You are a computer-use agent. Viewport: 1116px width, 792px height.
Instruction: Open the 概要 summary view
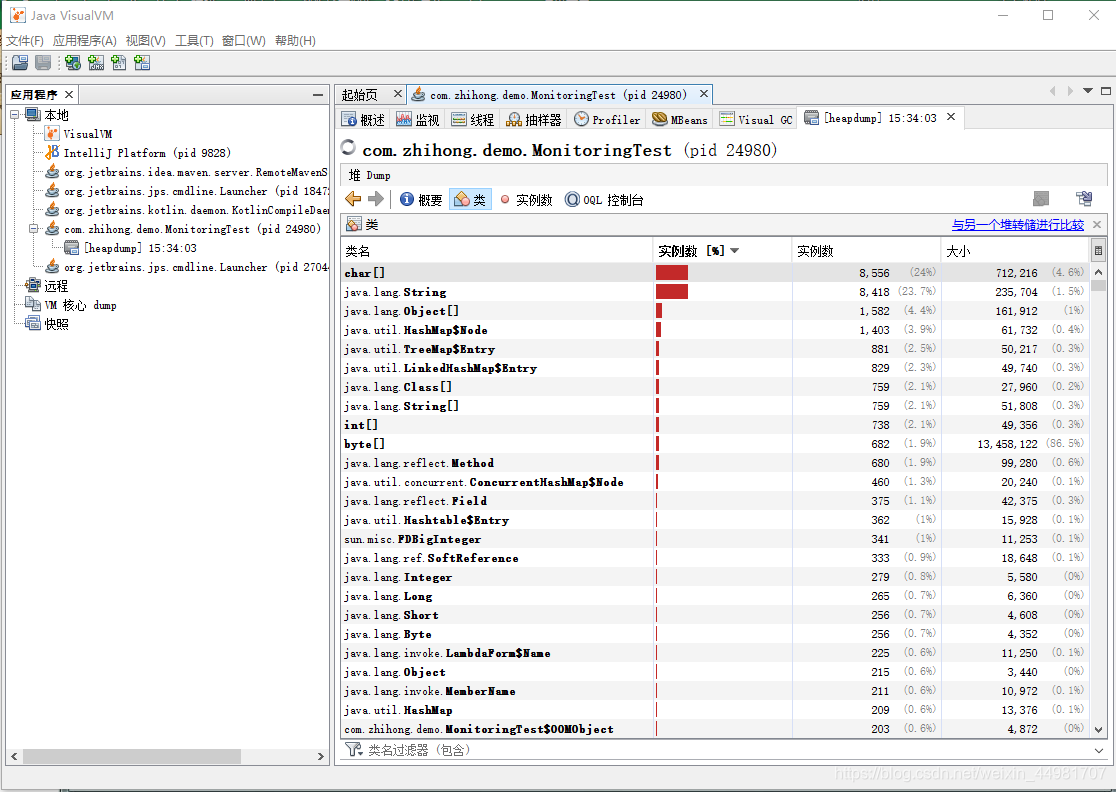pos(421,200)
